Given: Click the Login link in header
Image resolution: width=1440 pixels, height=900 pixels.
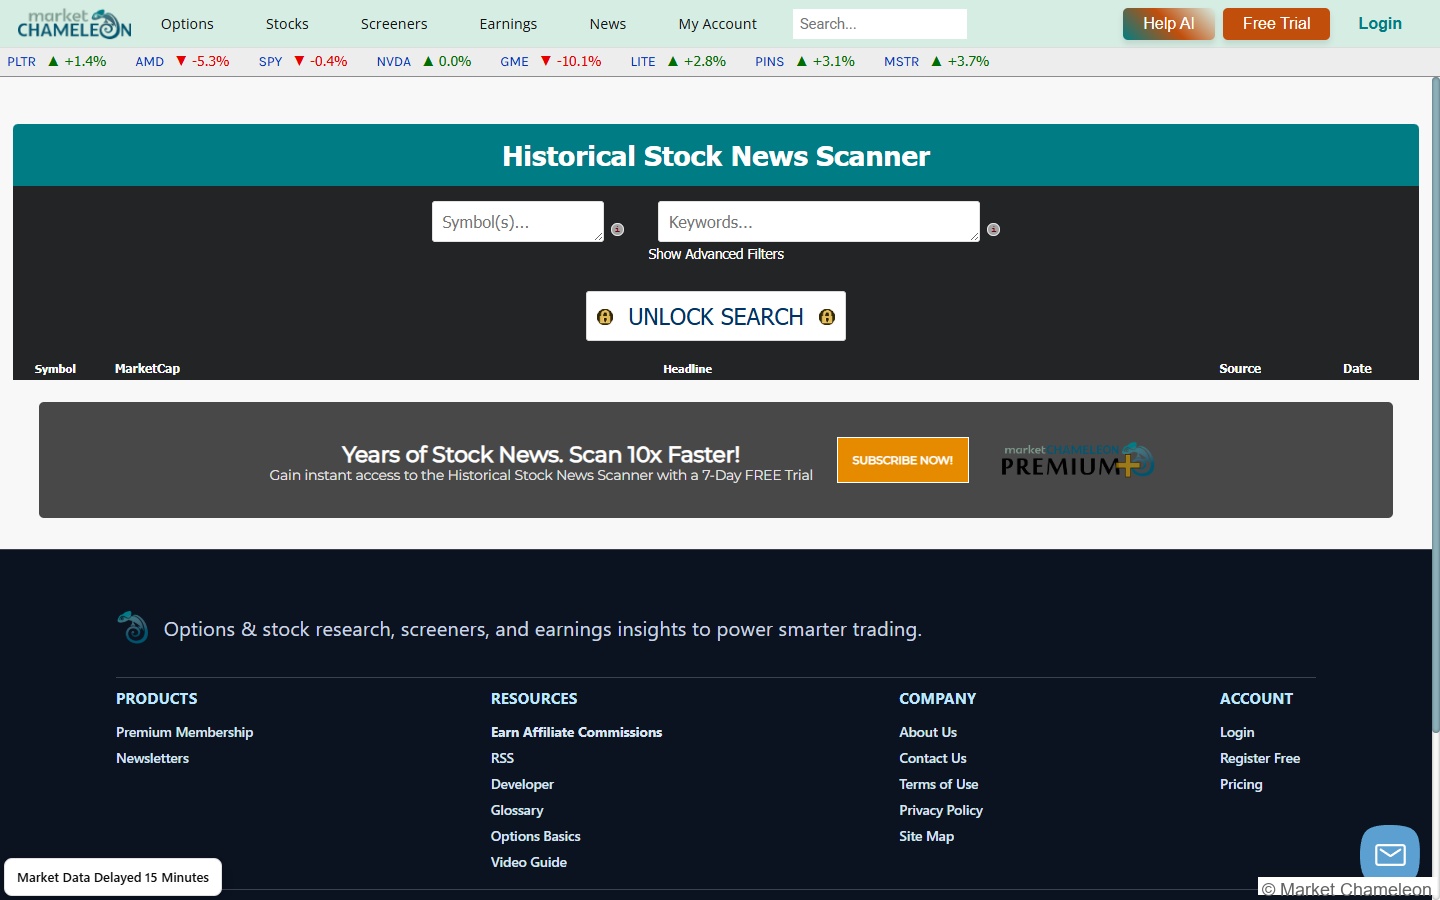Looking at the screenshot, I should (x=1380, y=23).
